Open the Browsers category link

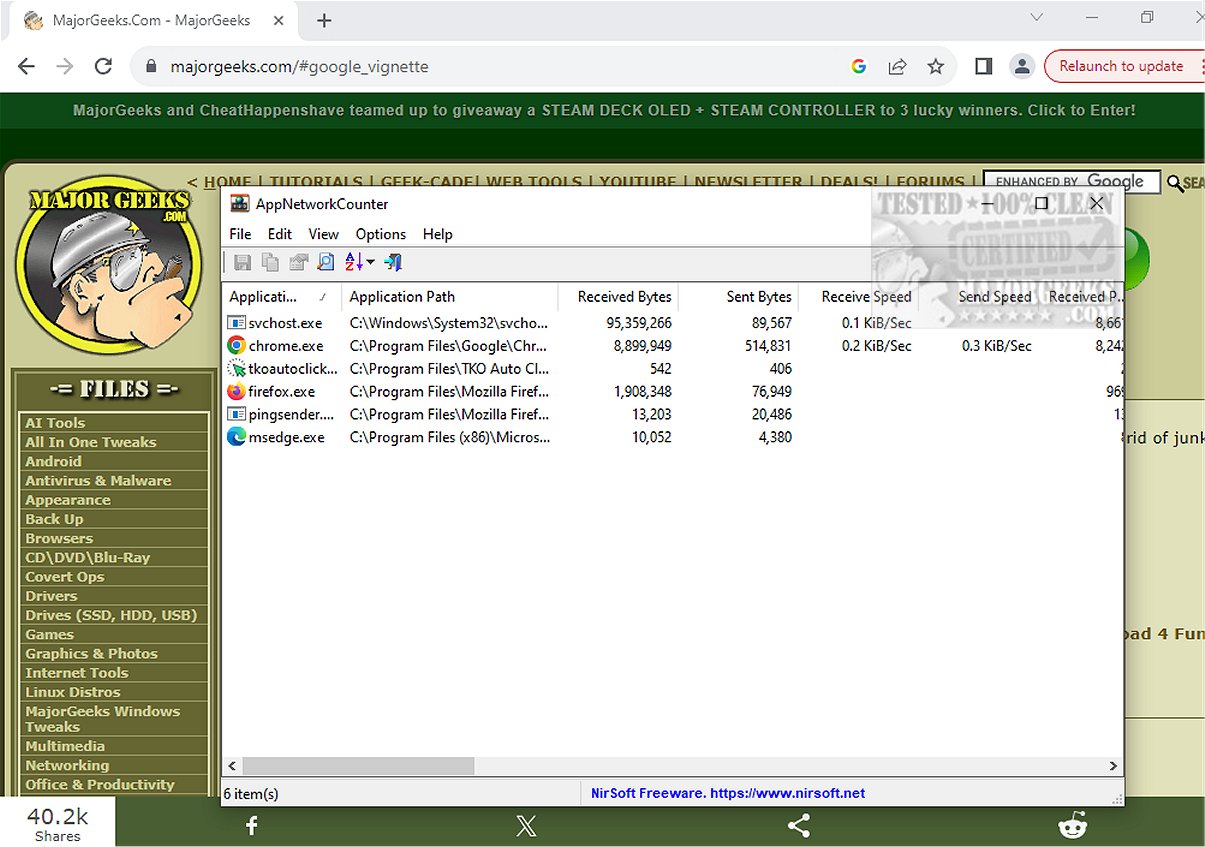coord(59,538)
